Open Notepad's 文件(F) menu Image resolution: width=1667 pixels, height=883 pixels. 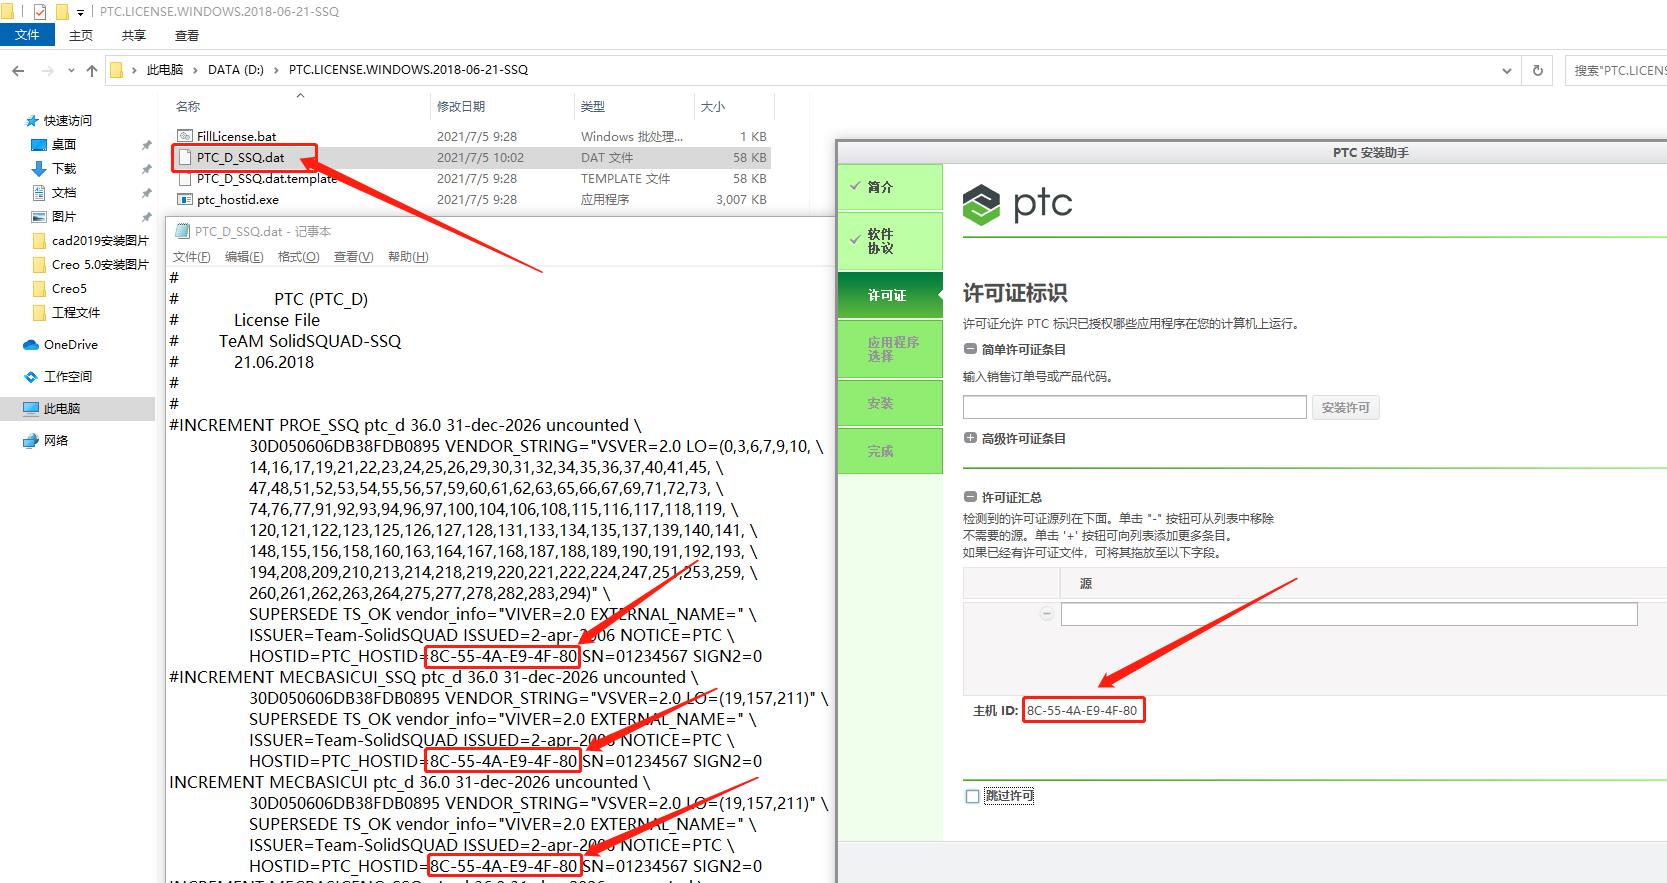(x=192, y=257)
